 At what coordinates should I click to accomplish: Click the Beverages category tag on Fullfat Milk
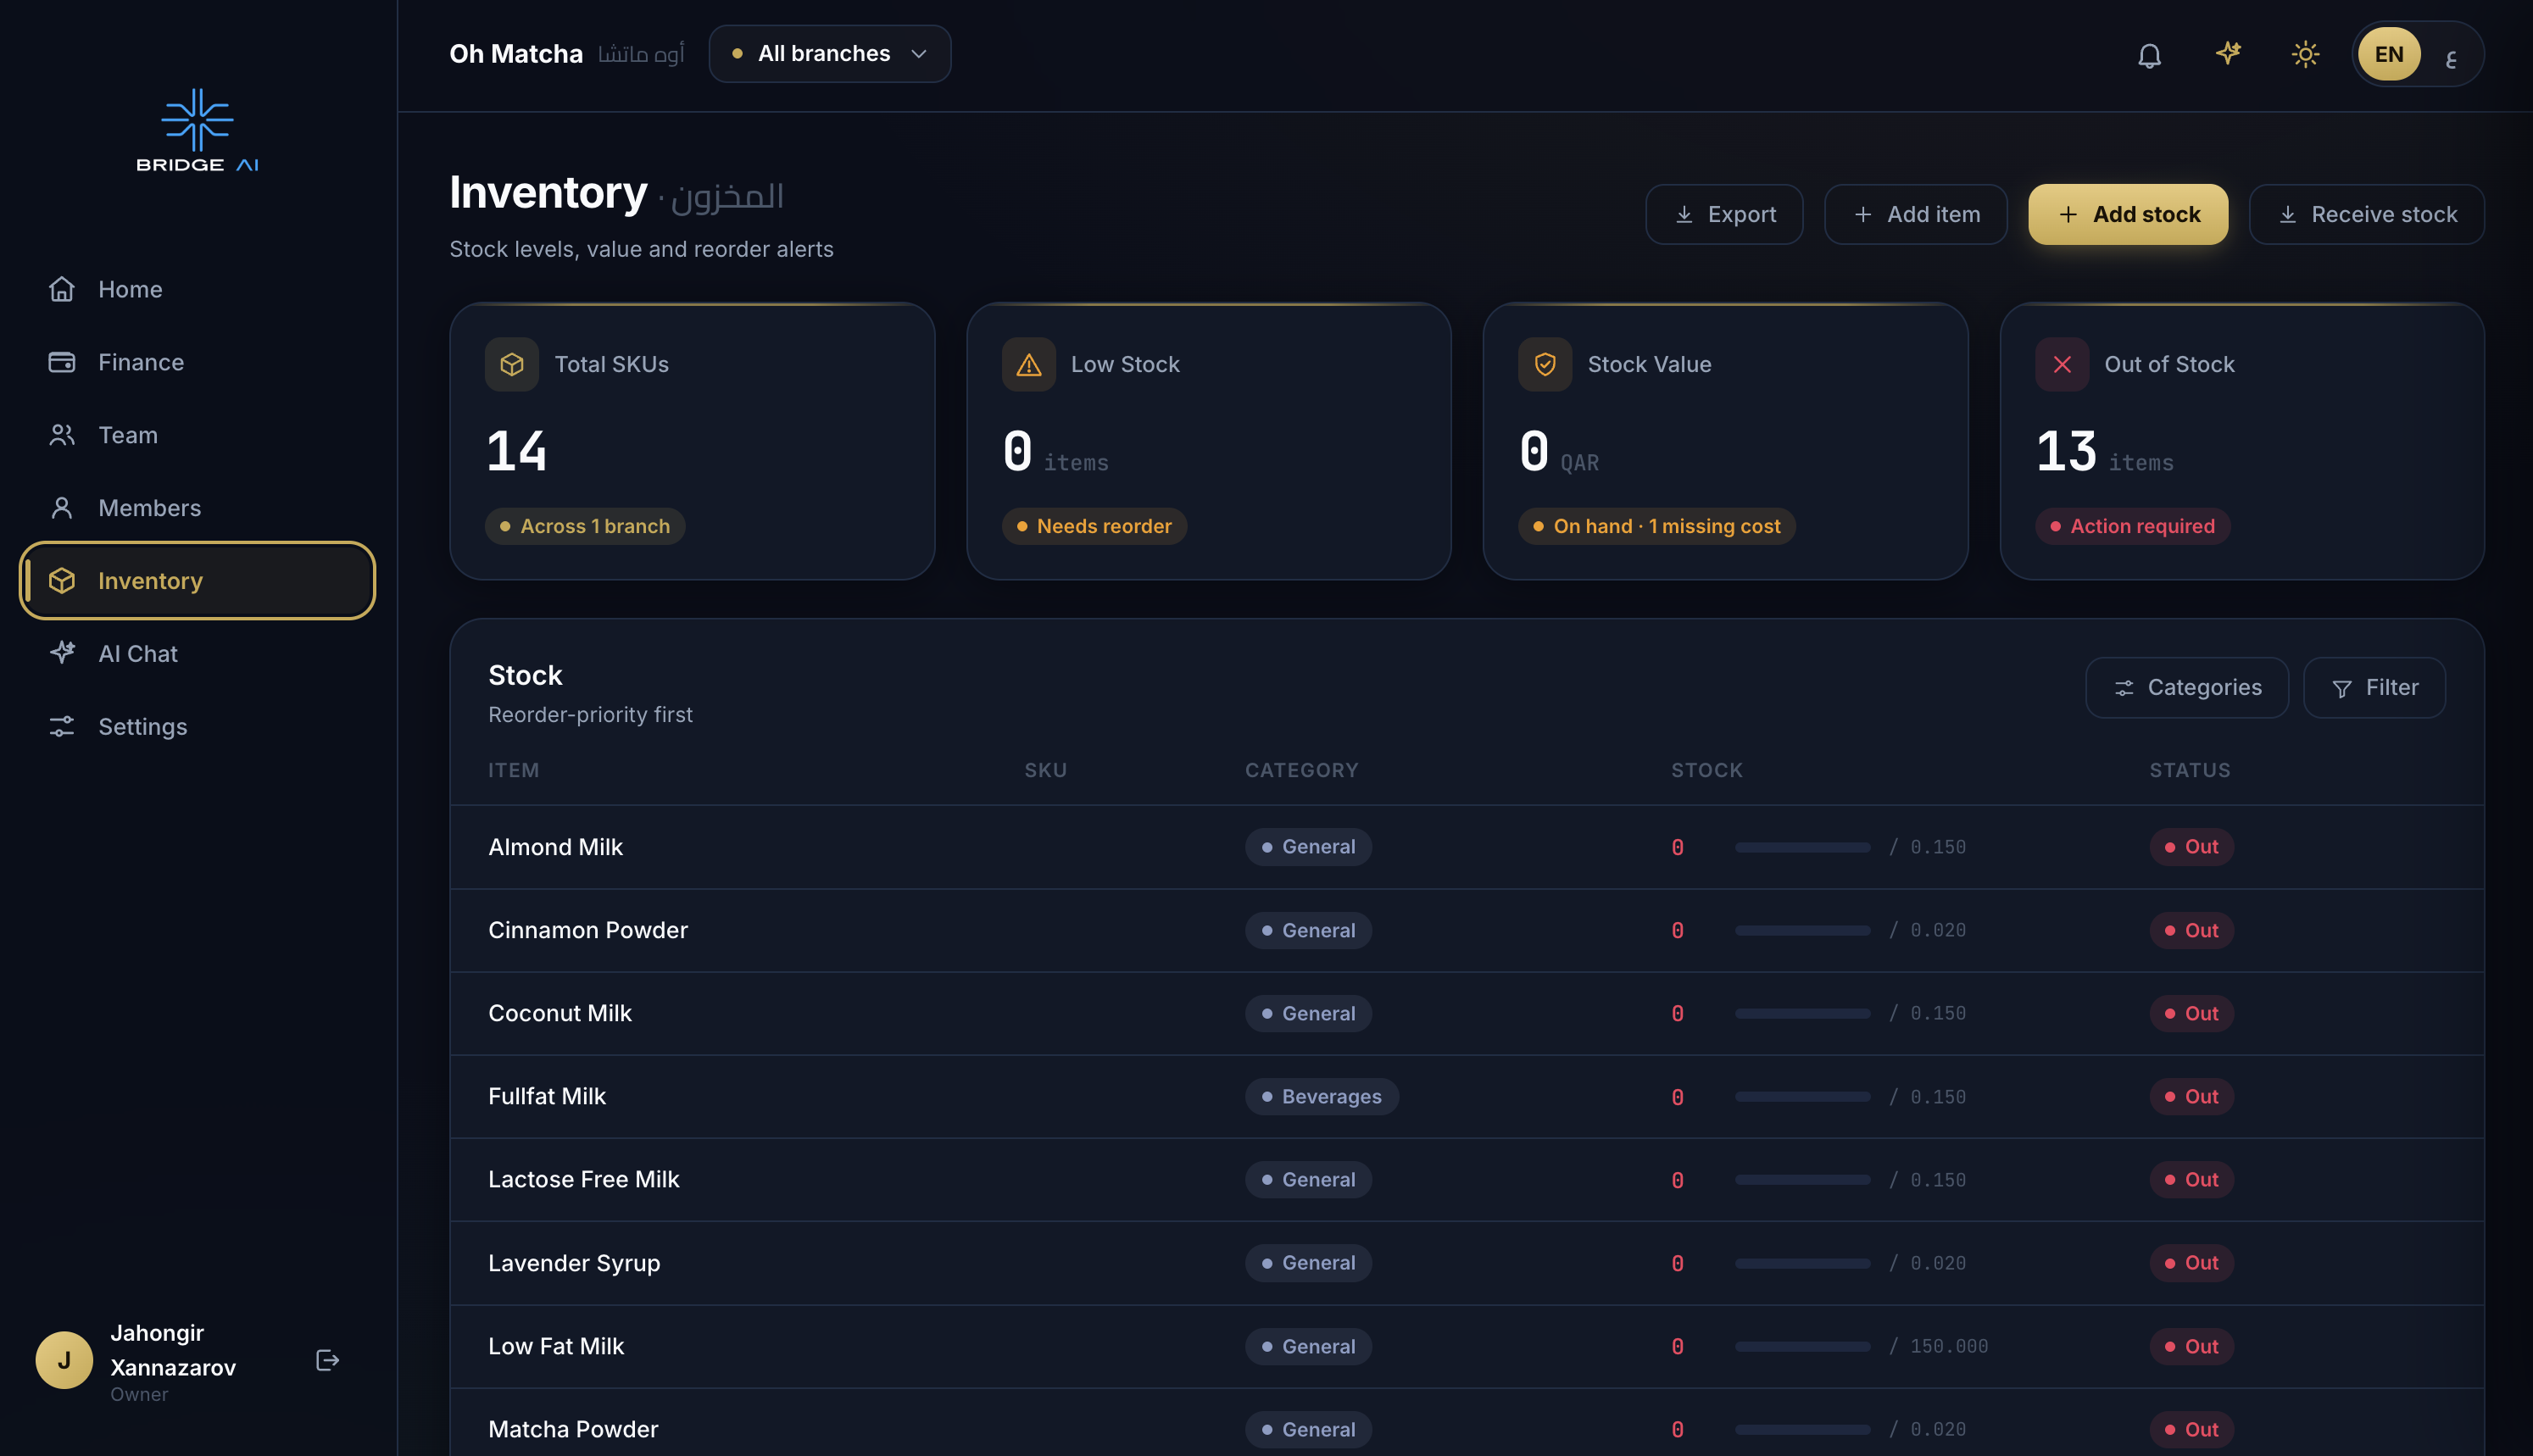pyautogui.click(x=1321, y=1097)
